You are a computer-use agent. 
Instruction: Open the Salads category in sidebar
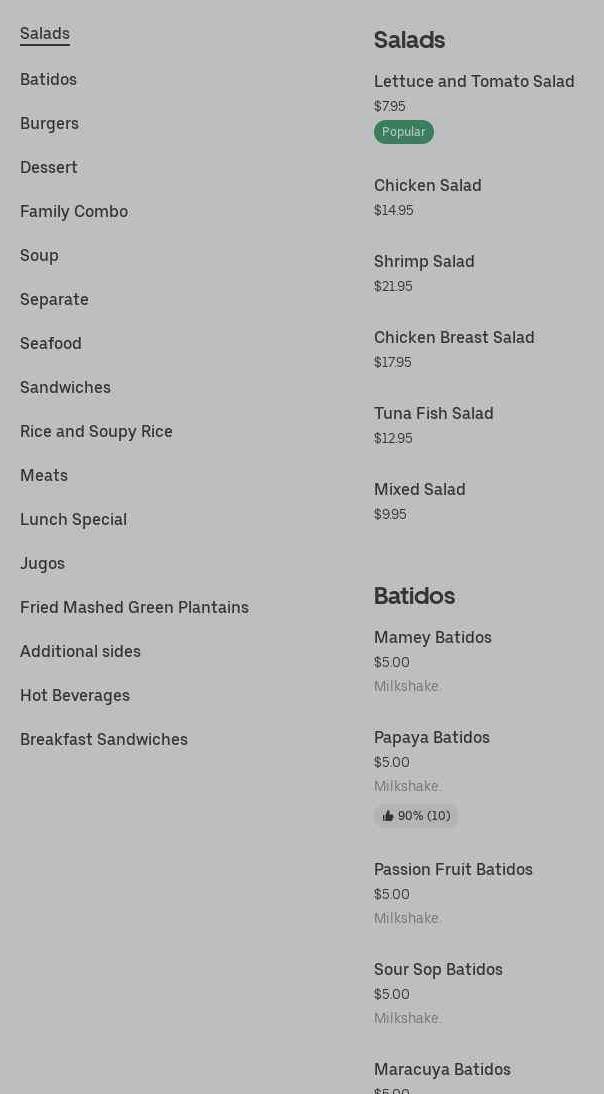(45, 33)
